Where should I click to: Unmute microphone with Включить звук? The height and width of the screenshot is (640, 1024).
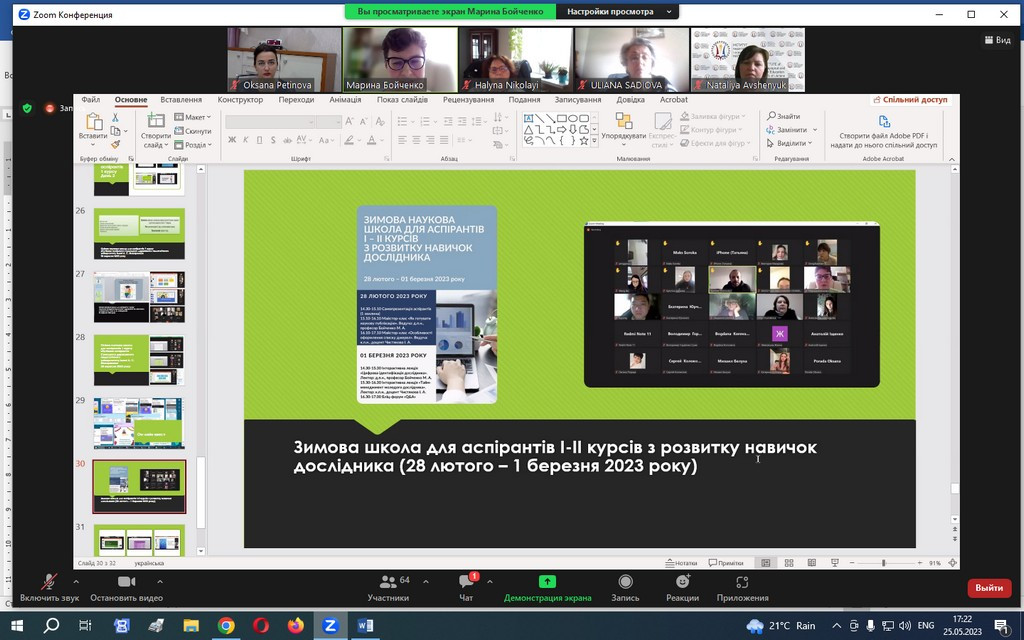49,586
